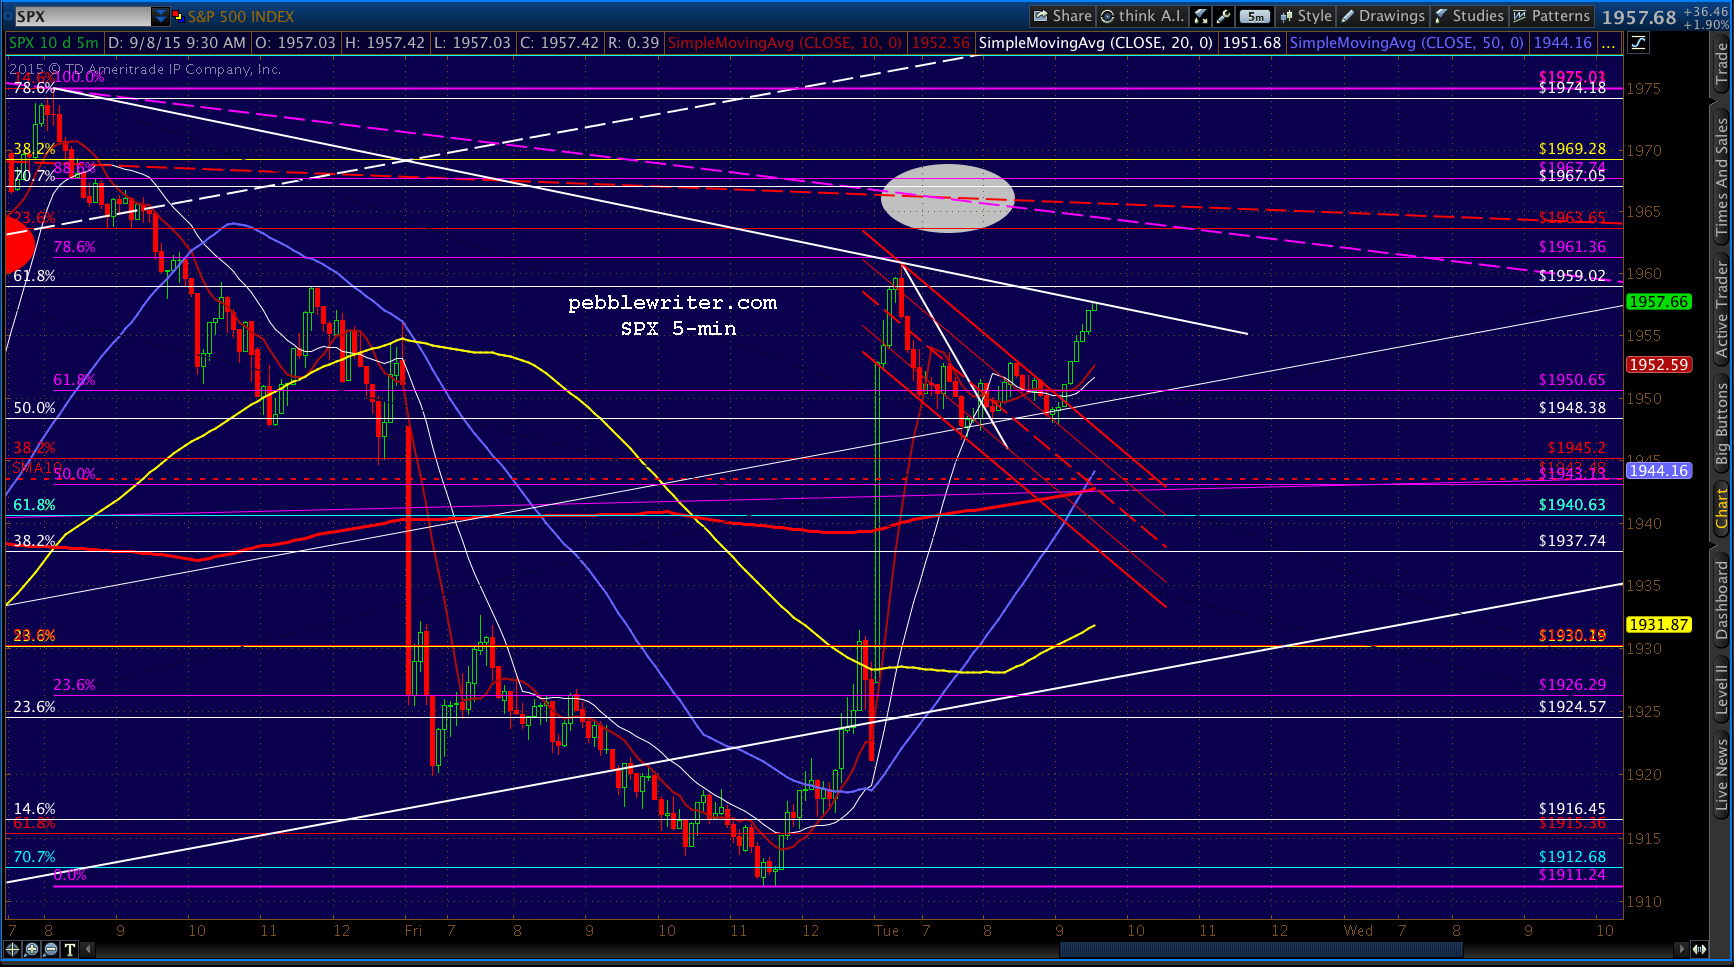Click the Share icon button
Screen dimensions: 1734x967
pyautogui.click(x=1062, y=16)
